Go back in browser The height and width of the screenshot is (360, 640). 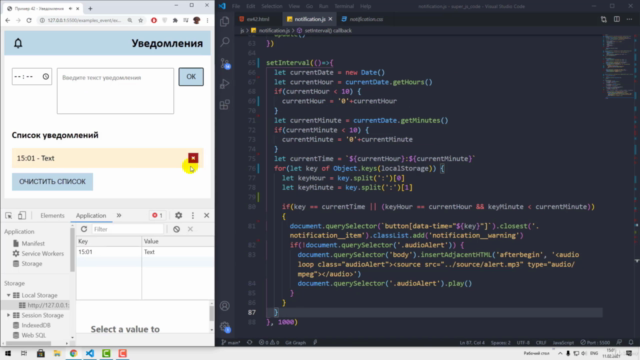[8, 20]
